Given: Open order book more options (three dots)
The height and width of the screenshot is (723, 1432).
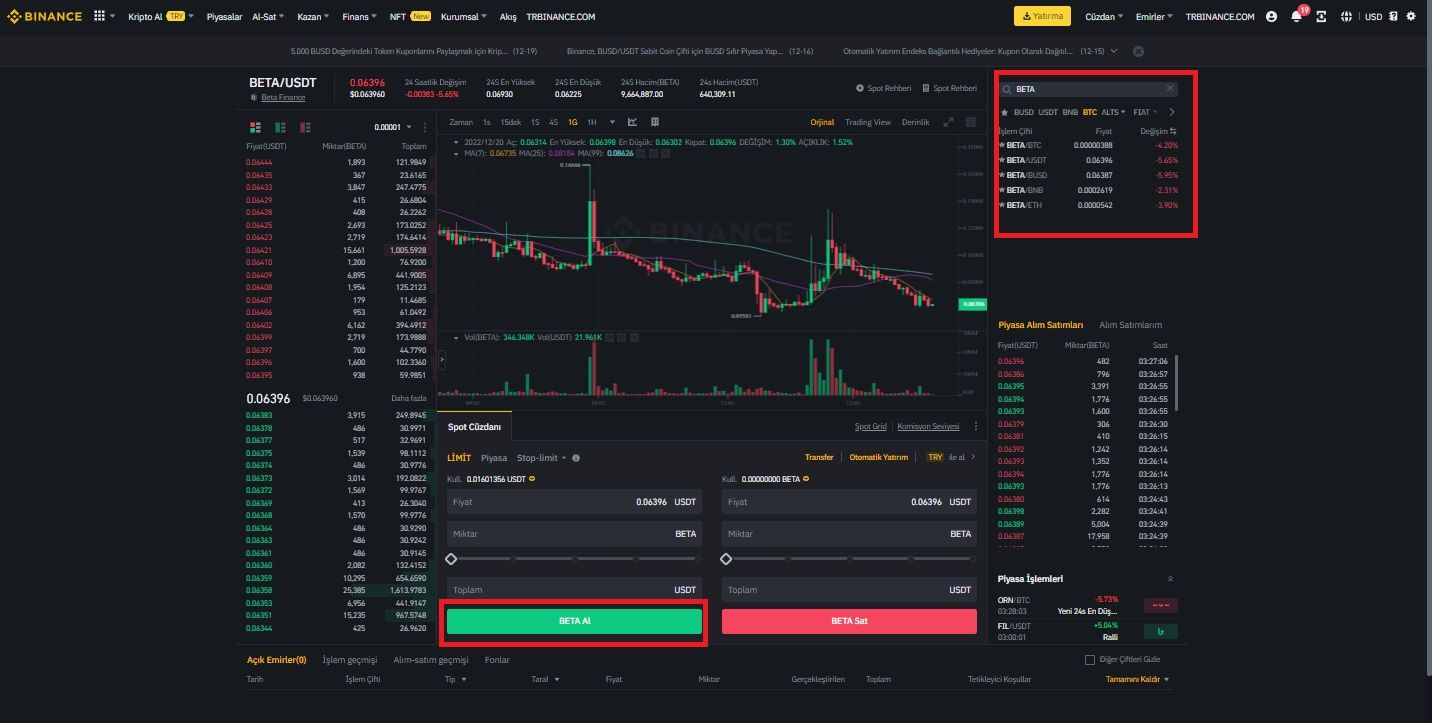Looking at the screenshot, I should click(425, 127).
